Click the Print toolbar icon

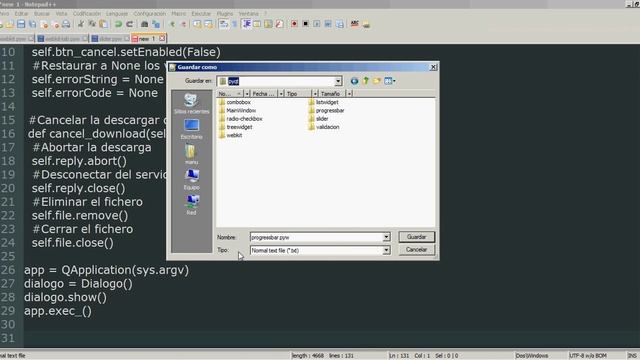(x=66, y=24)
